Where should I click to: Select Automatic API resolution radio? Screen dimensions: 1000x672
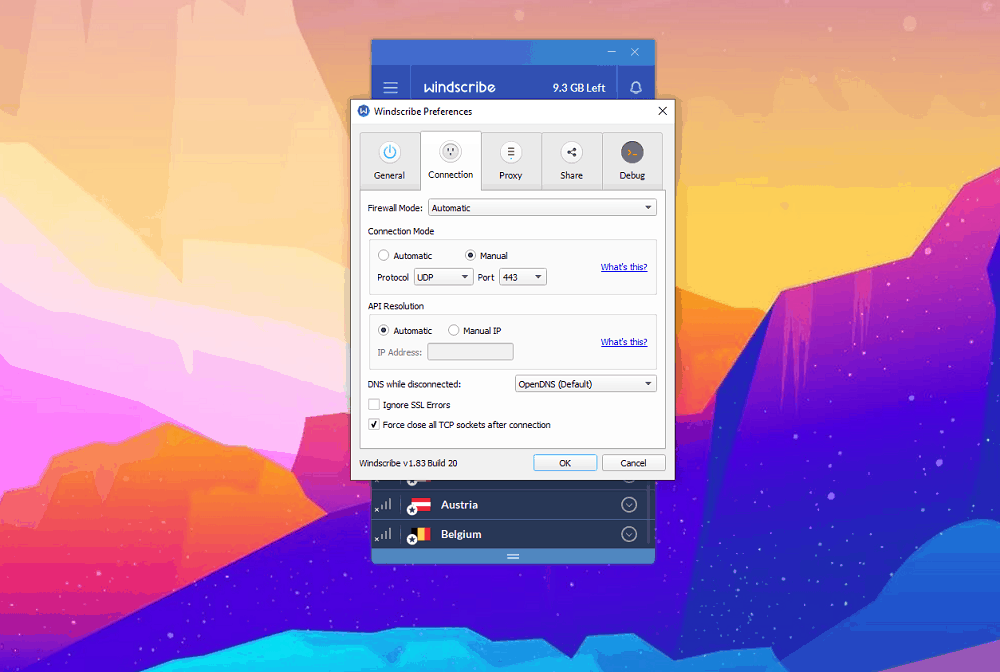383,330
